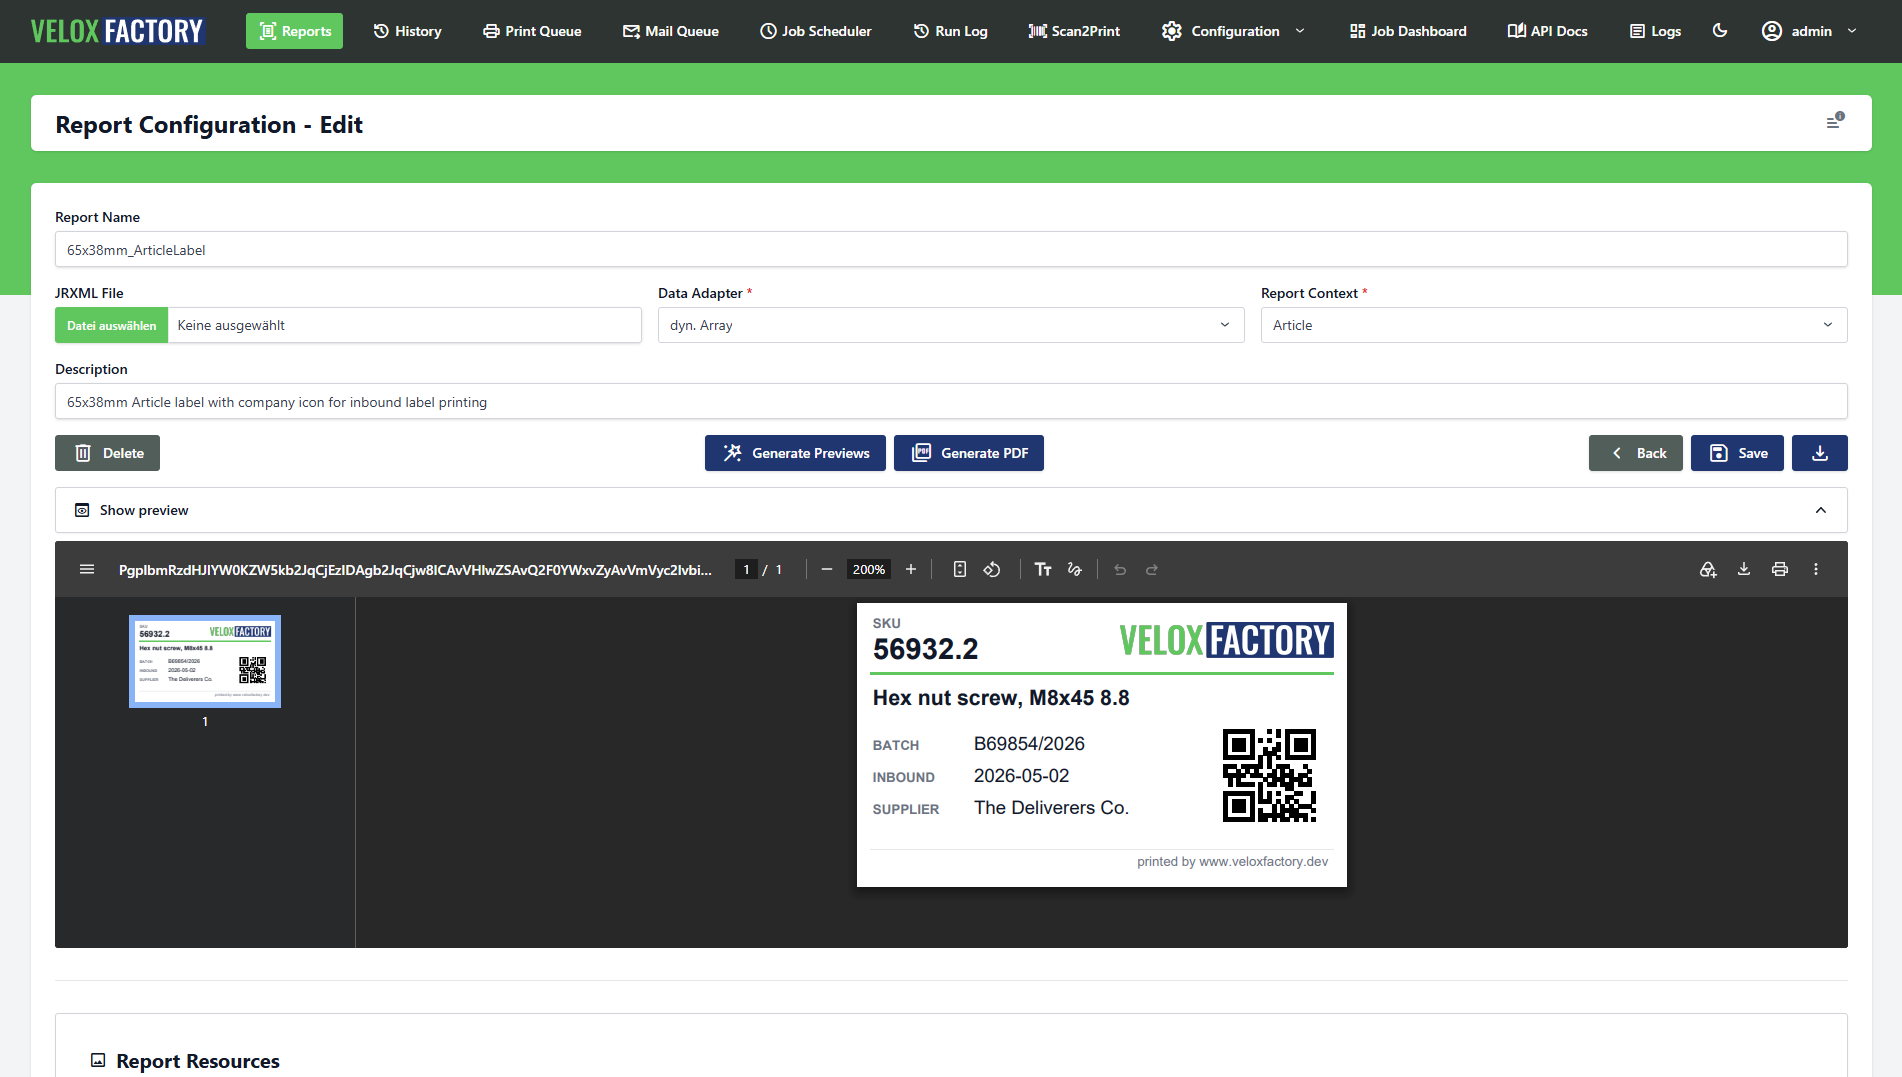
Task: Open the PDF viewer more options menu
Action: (x=1816, y=569)
